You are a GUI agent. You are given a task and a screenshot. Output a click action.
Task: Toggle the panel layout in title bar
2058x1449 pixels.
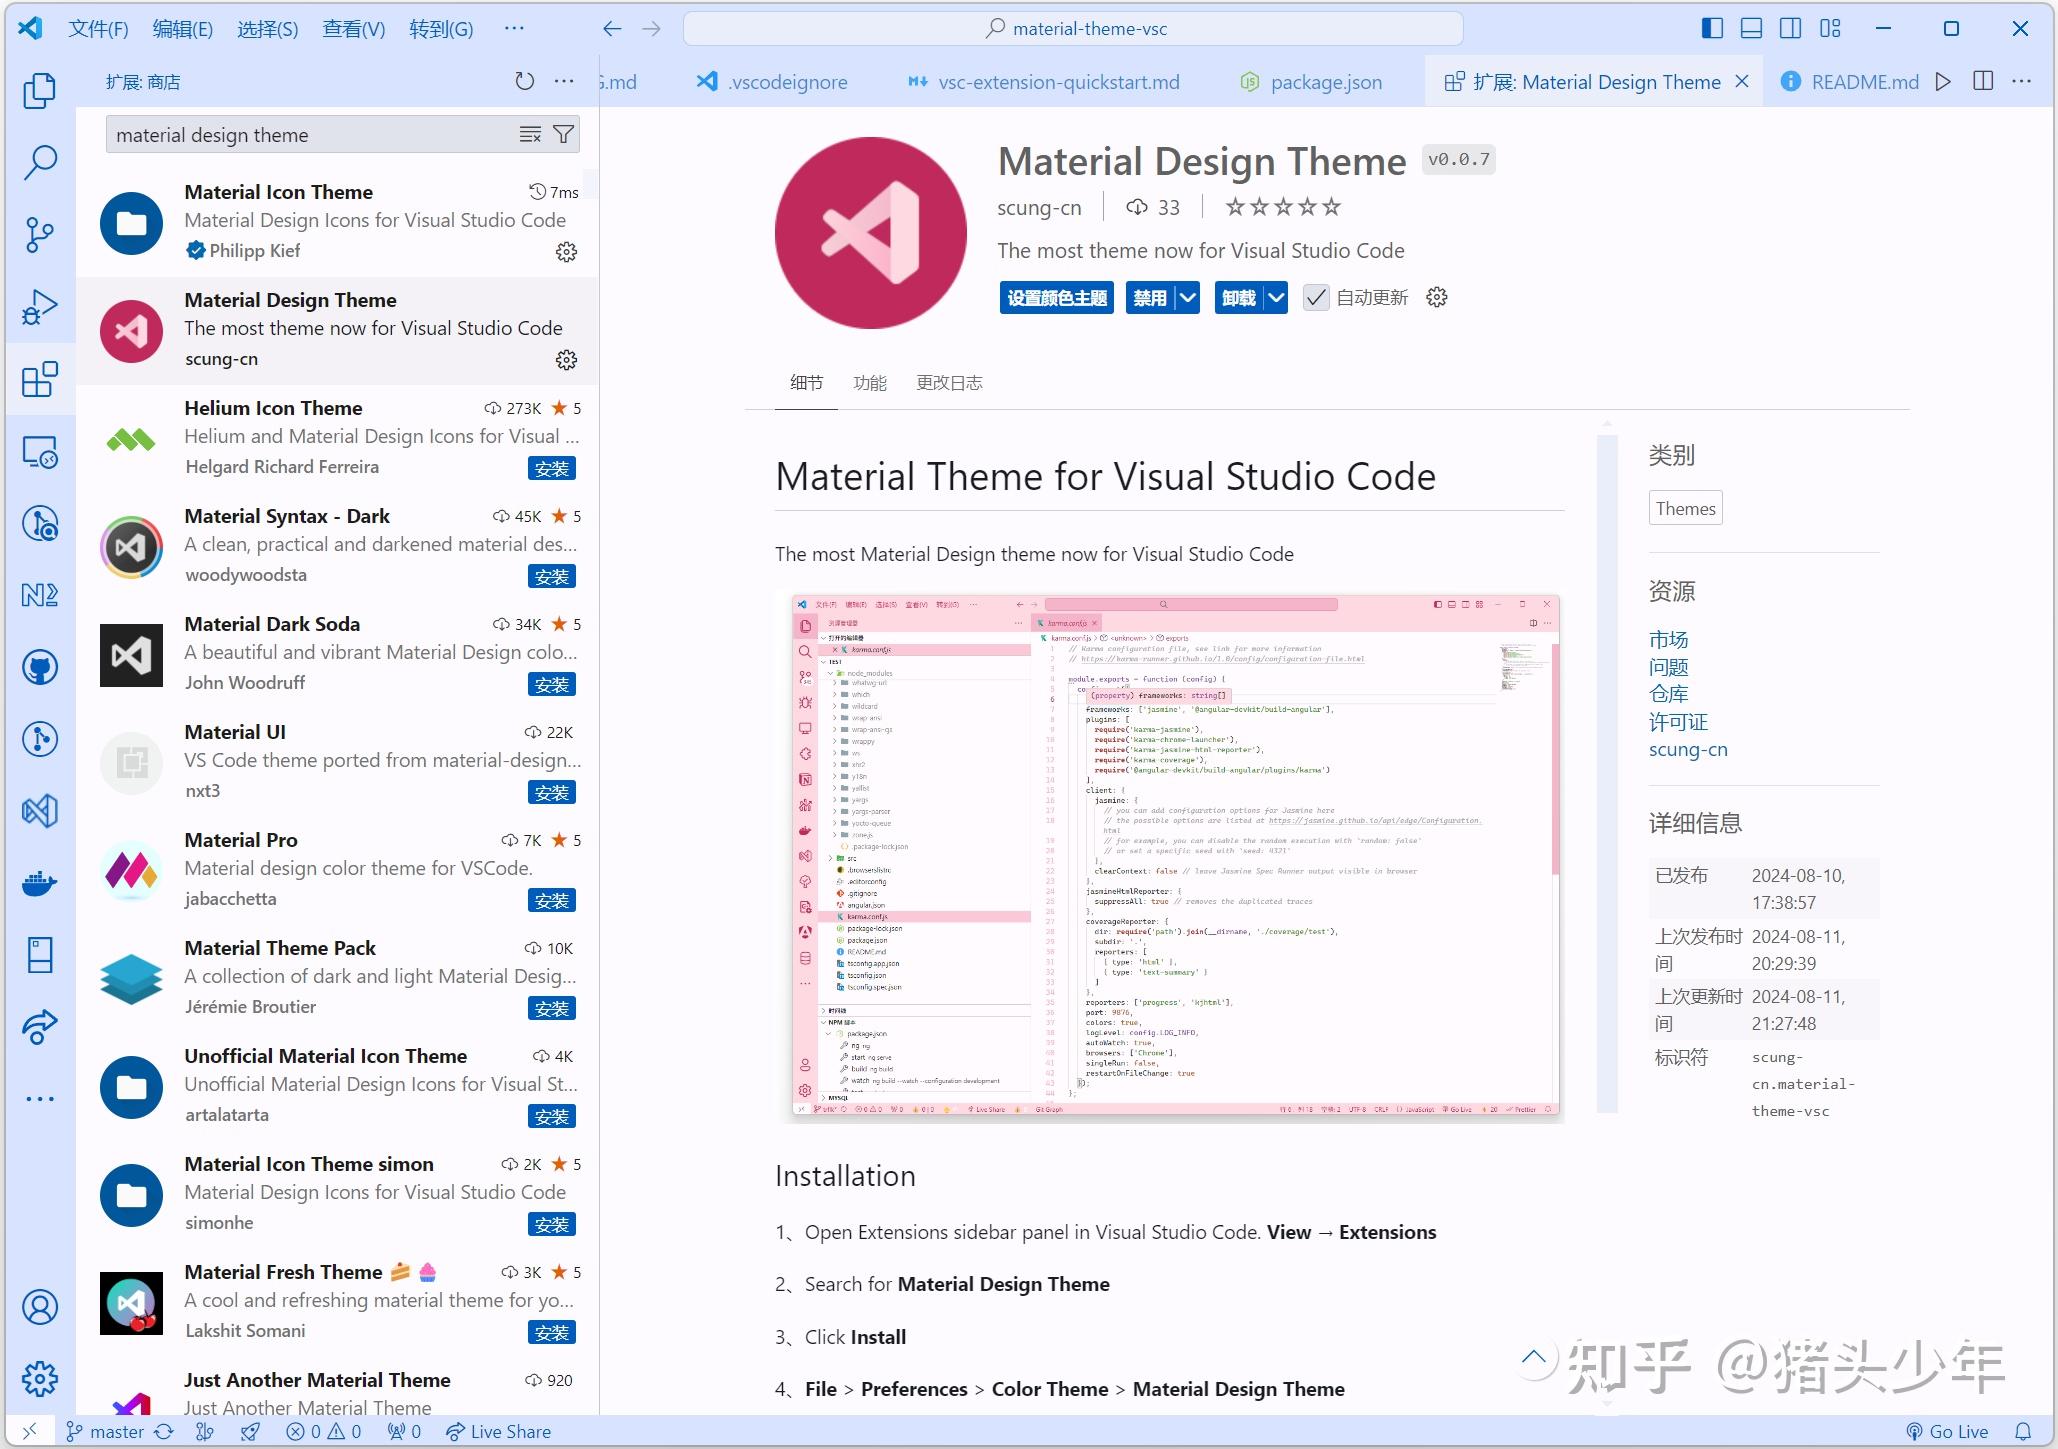1751,28
